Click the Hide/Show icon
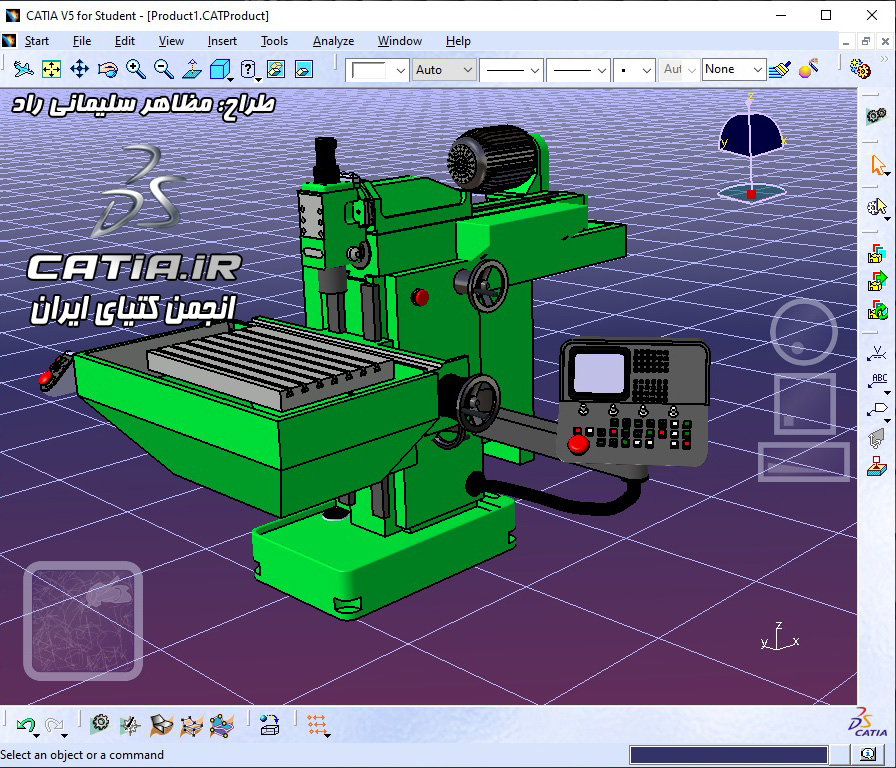The width and height of the screenshot is (896, 768). point(276,70)
